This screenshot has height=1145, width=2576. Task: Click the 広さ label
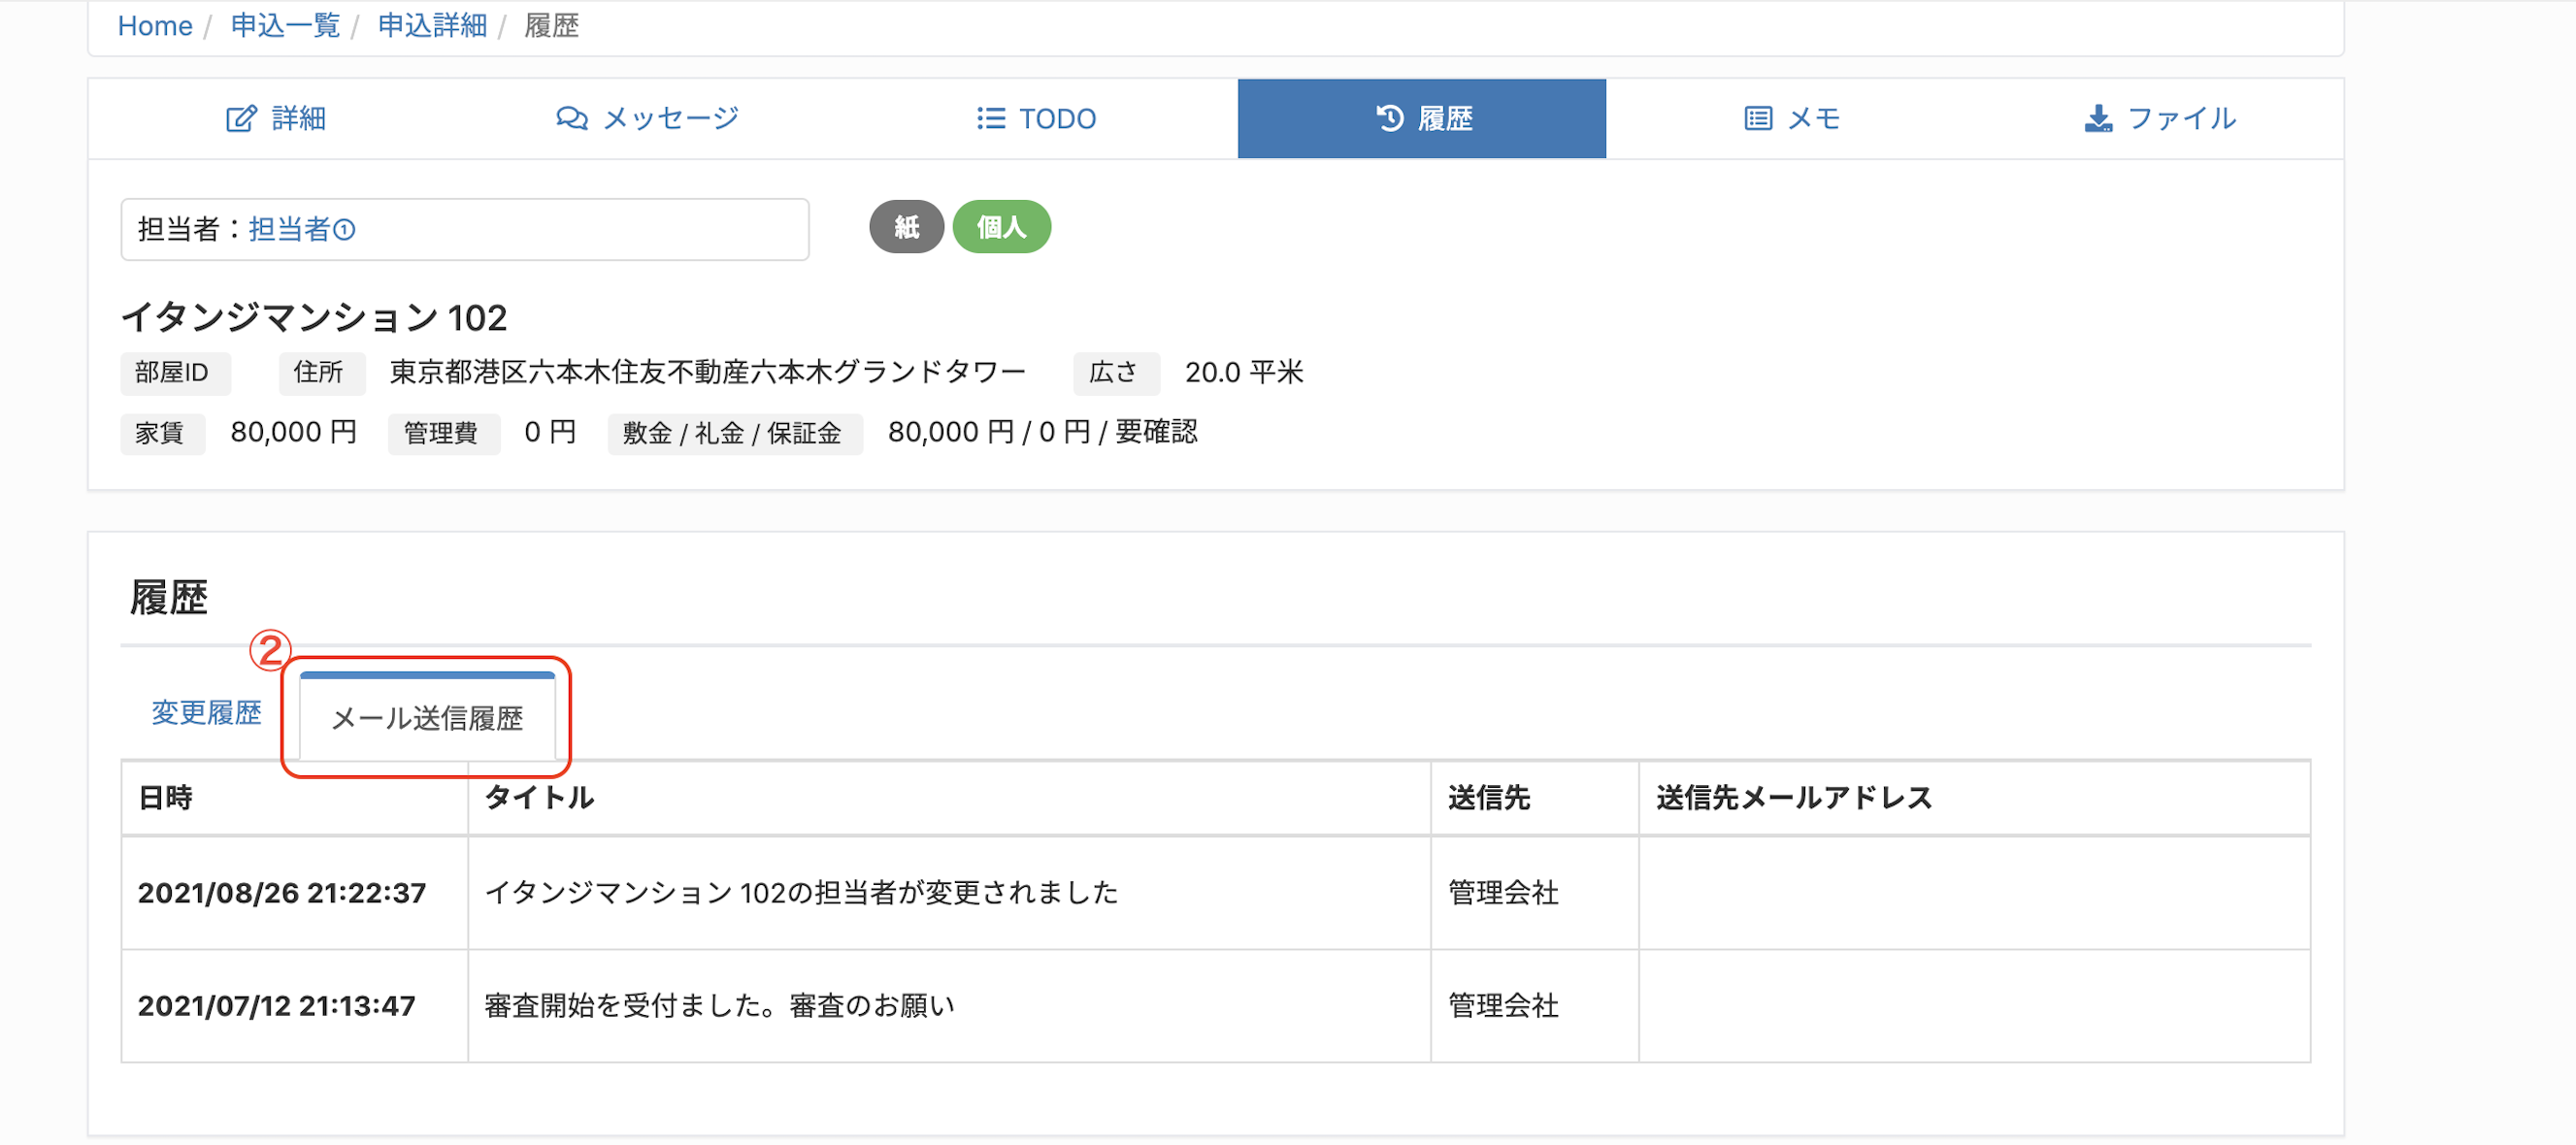(x=1117, y=373)
